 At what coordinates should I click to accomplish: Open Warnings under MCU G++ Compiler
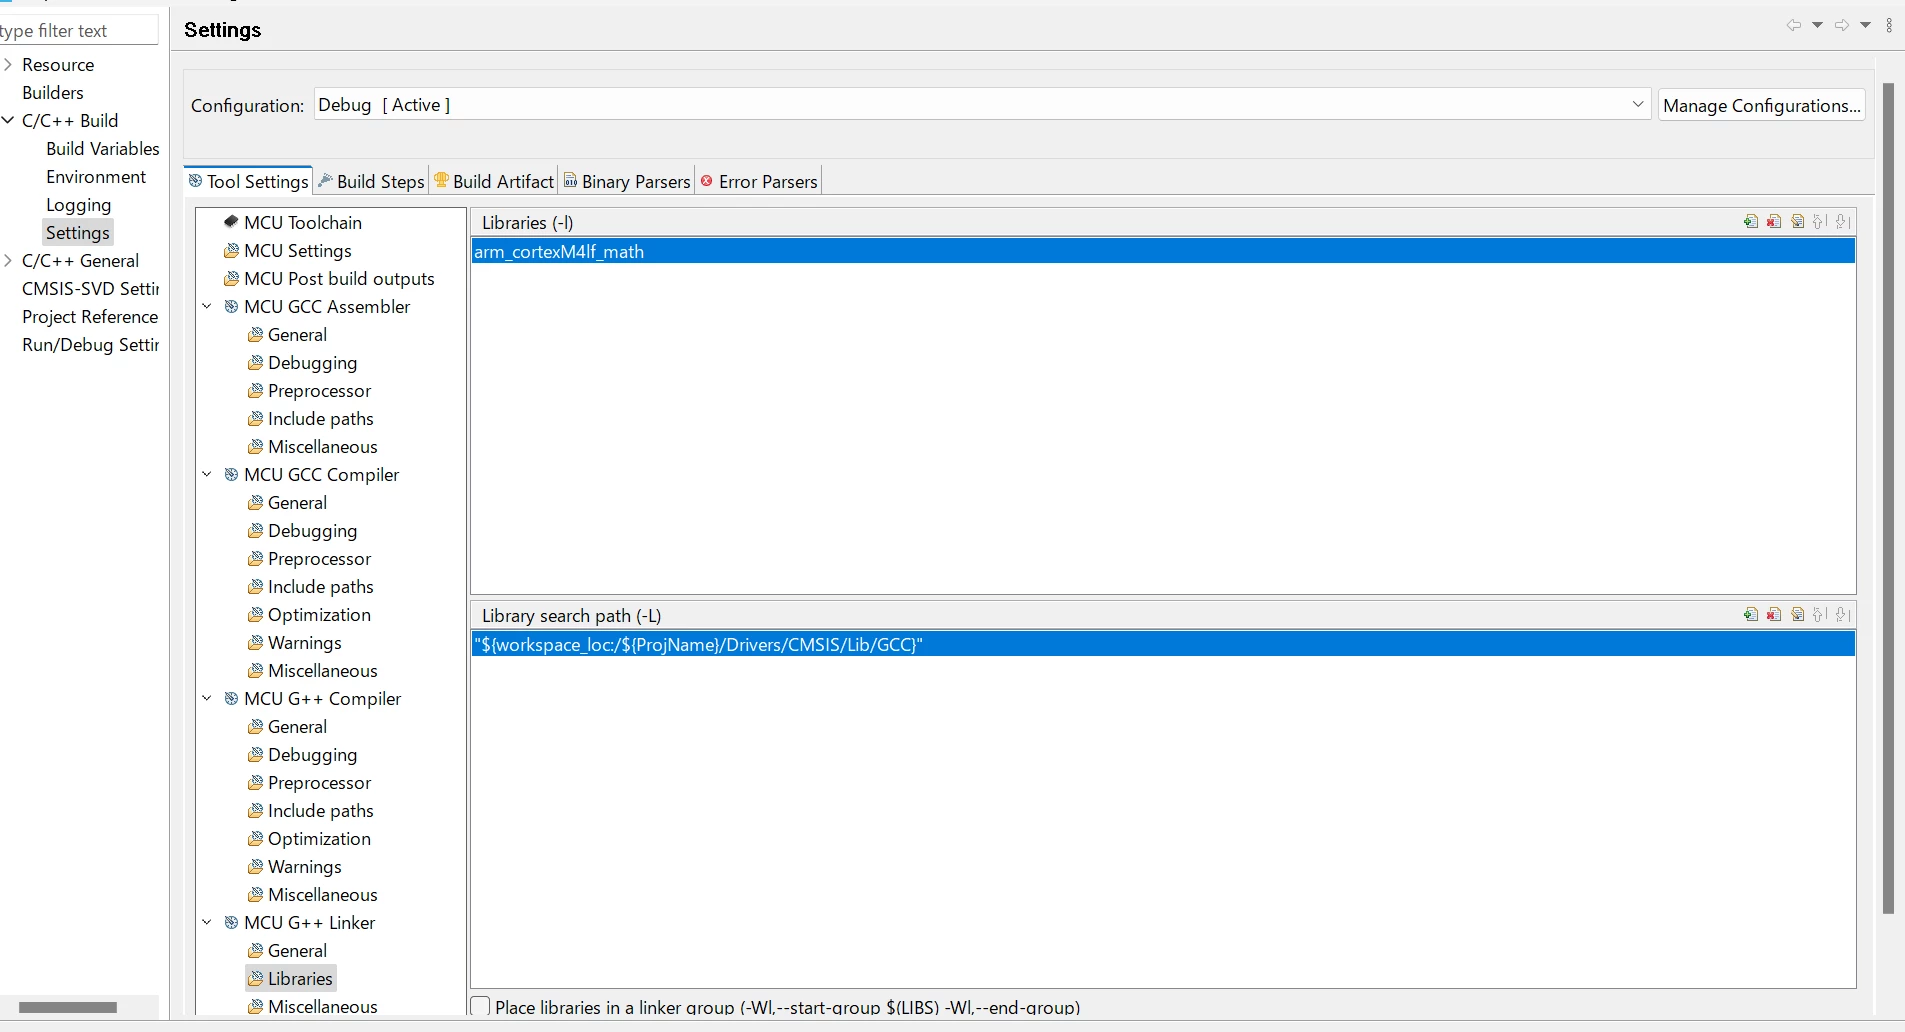pos(304,867)
